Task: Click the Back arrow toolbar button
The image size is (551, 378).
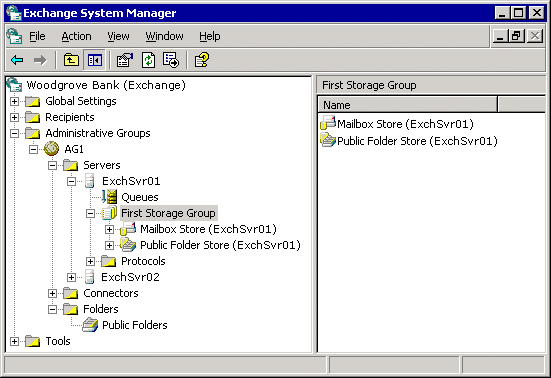Action: pyautogui.click(x=17, y=60)
